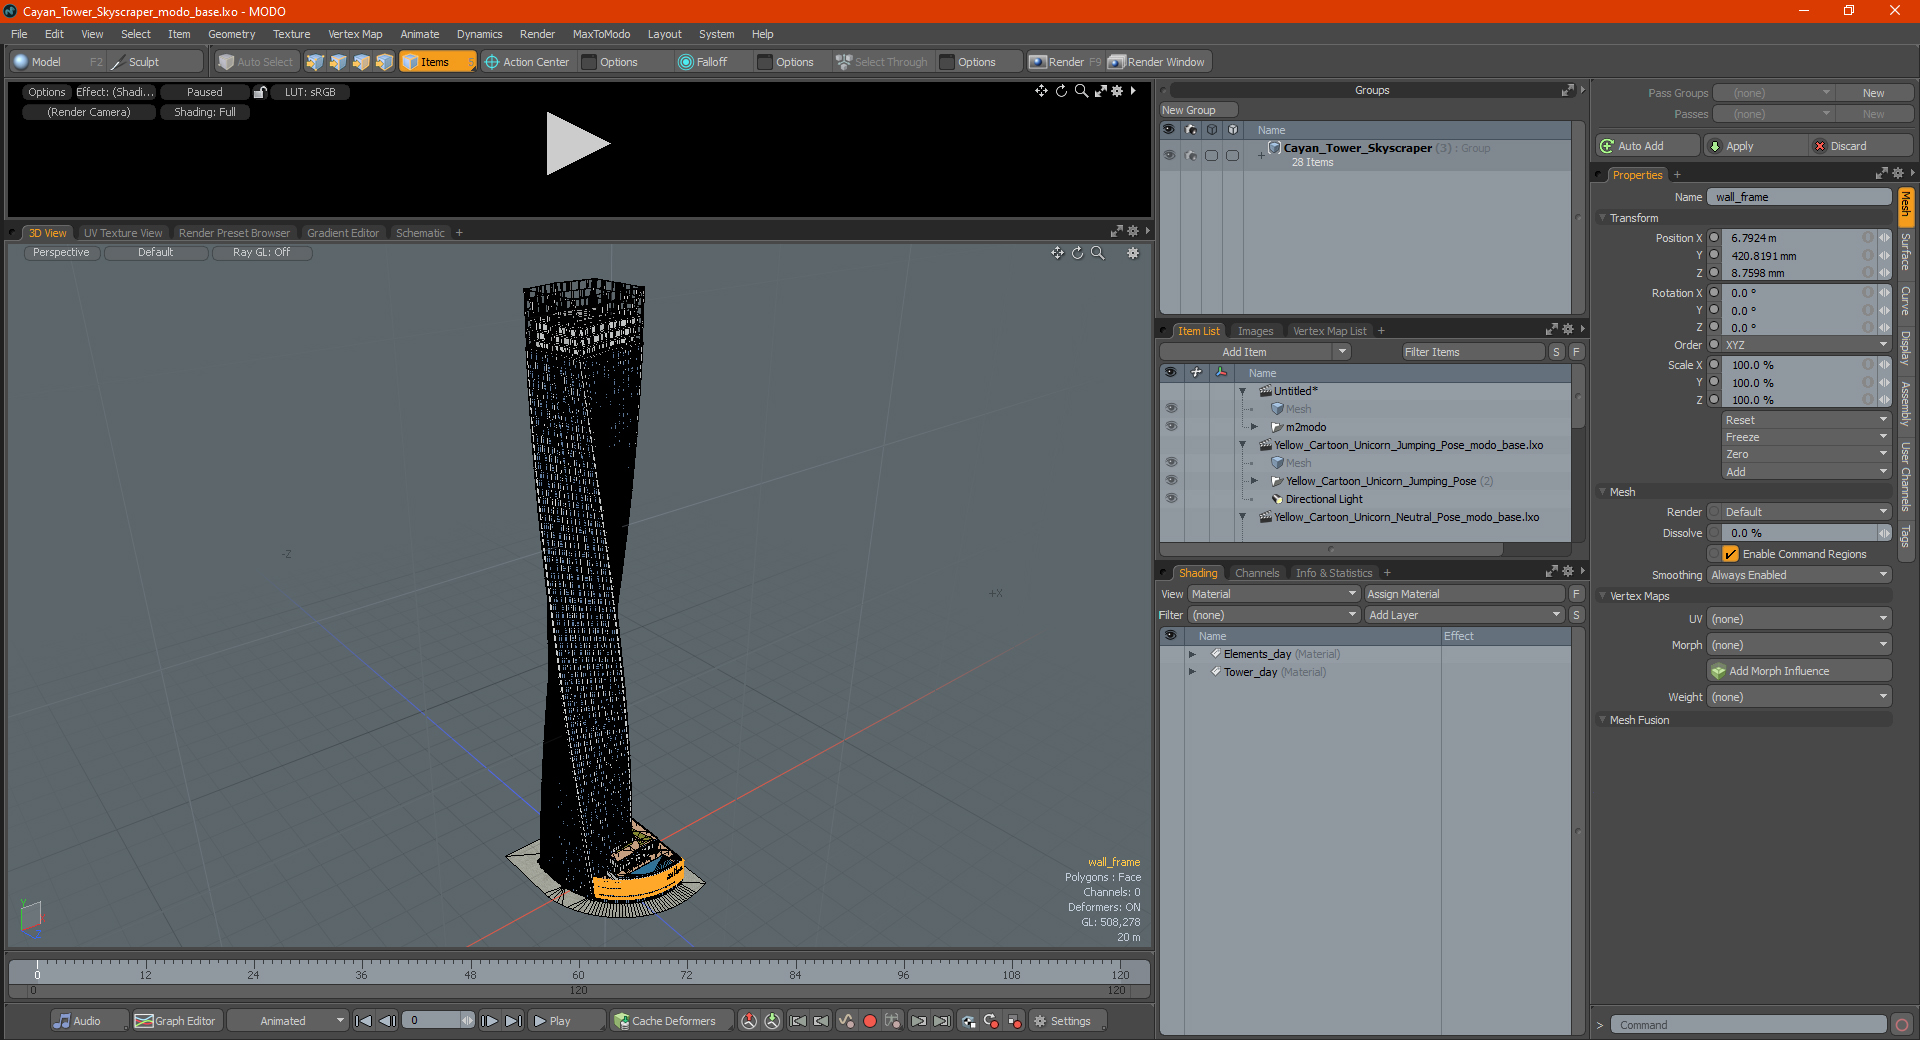This screenshot has height=1040, width=1920.
Task: Click the 3D viewport rotate icon
Action: (x=1077, y=253)
